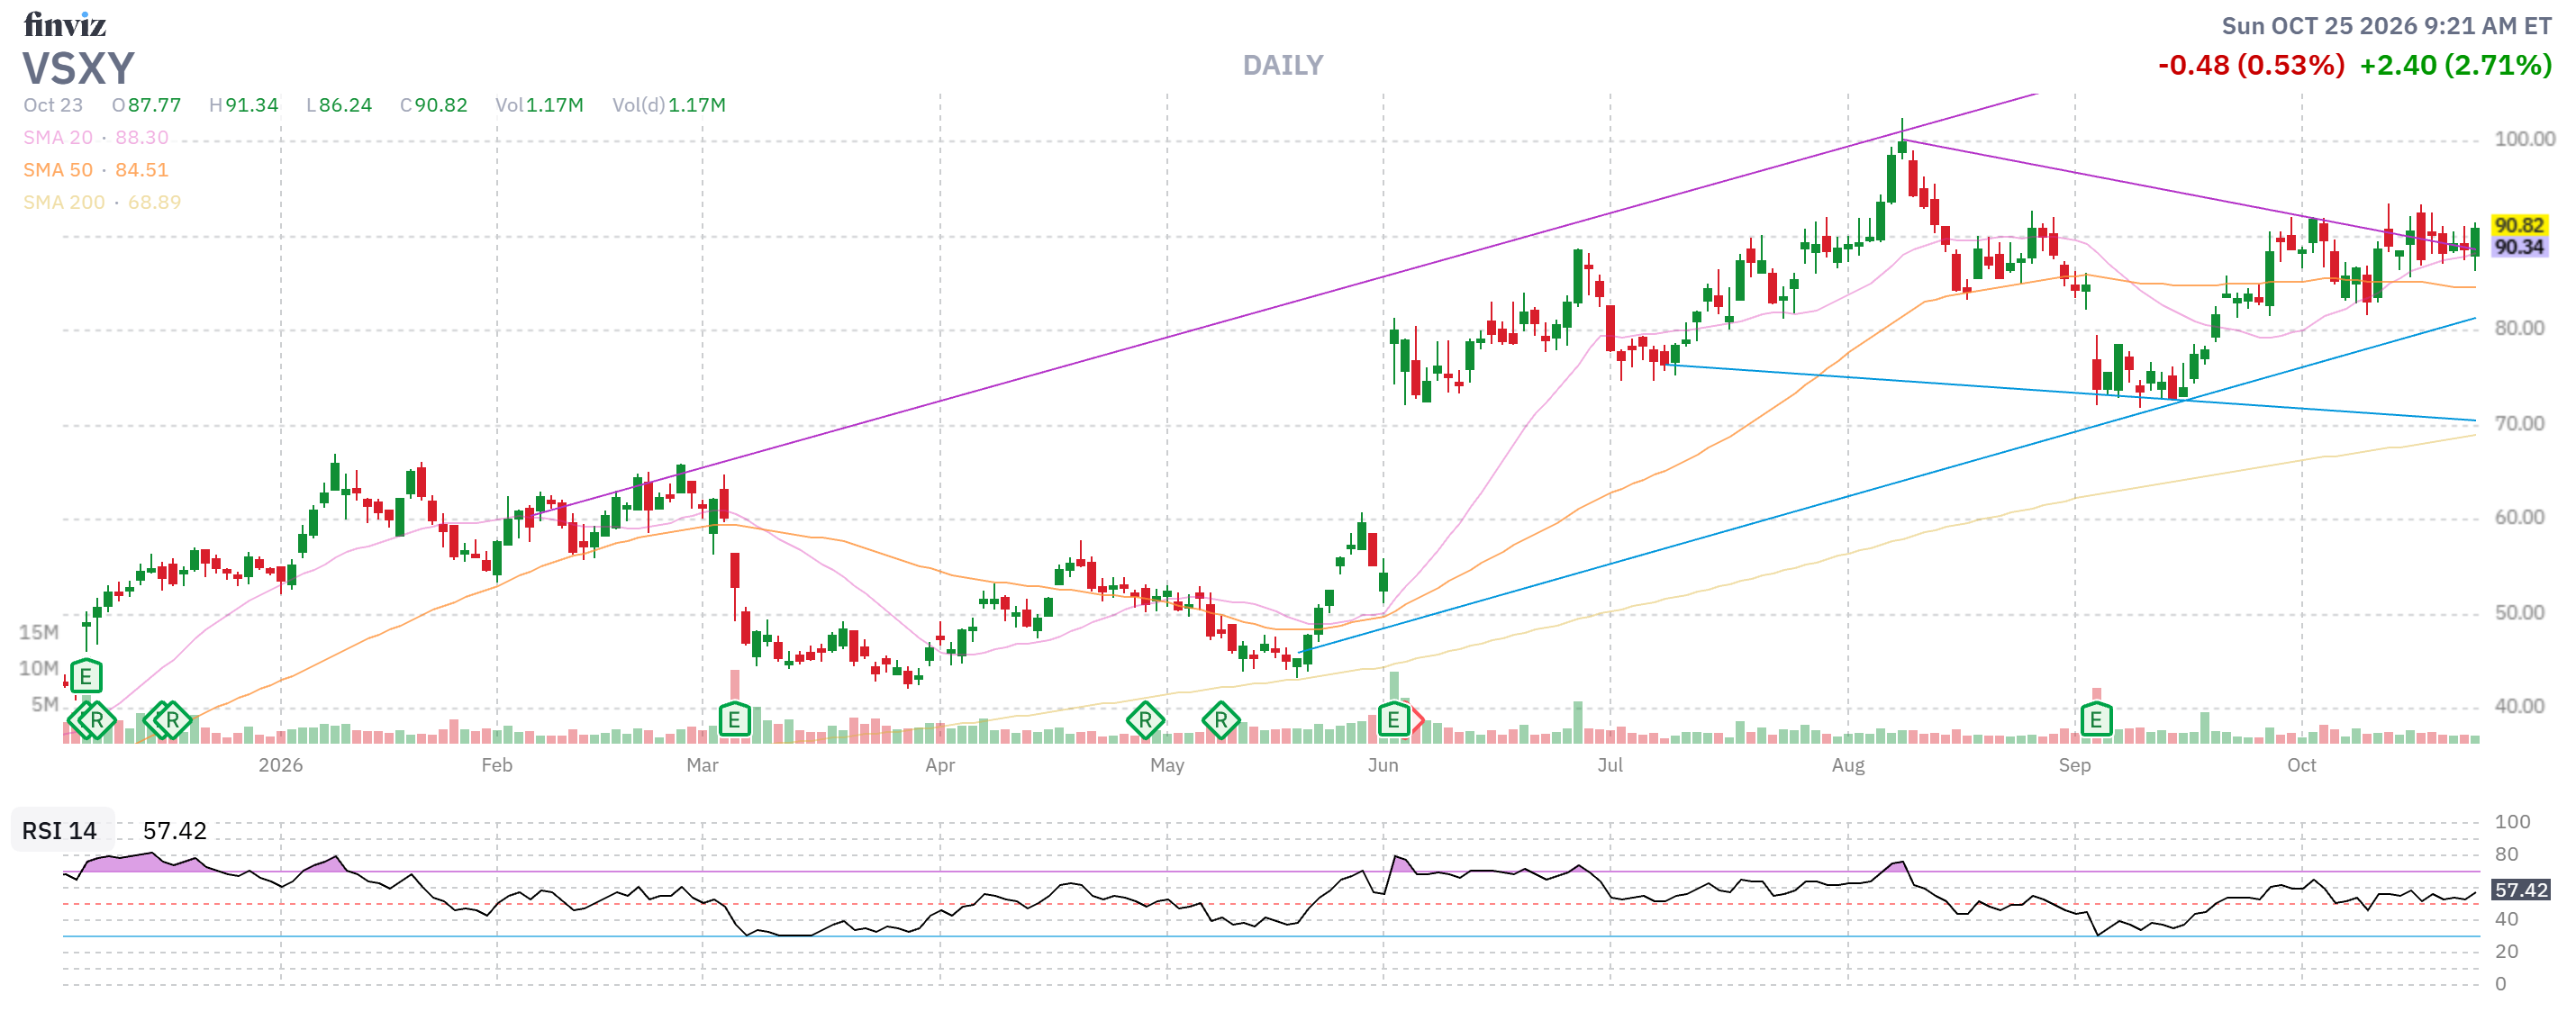2576x1012 pixels.
Task: Click the RSI 14 indicator label
Action: (60, 830)
